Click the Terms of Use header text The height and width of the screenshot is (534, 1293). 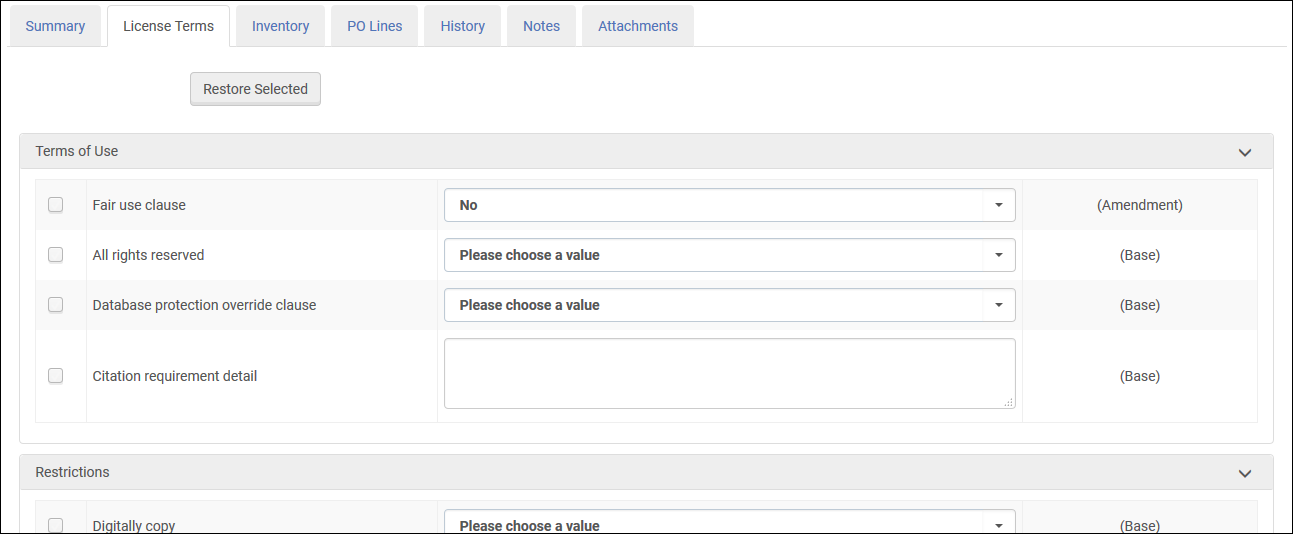(x=77, y=151)
